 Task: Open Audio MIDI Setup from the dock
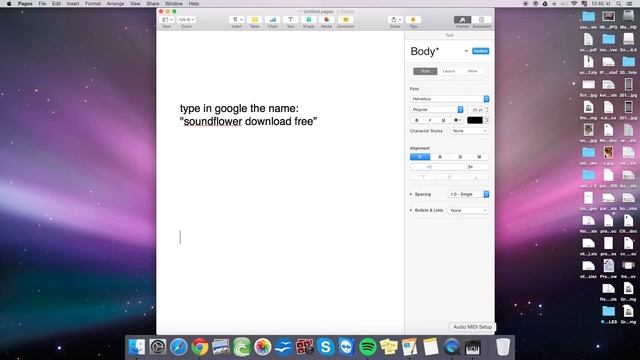click(473, 347)
